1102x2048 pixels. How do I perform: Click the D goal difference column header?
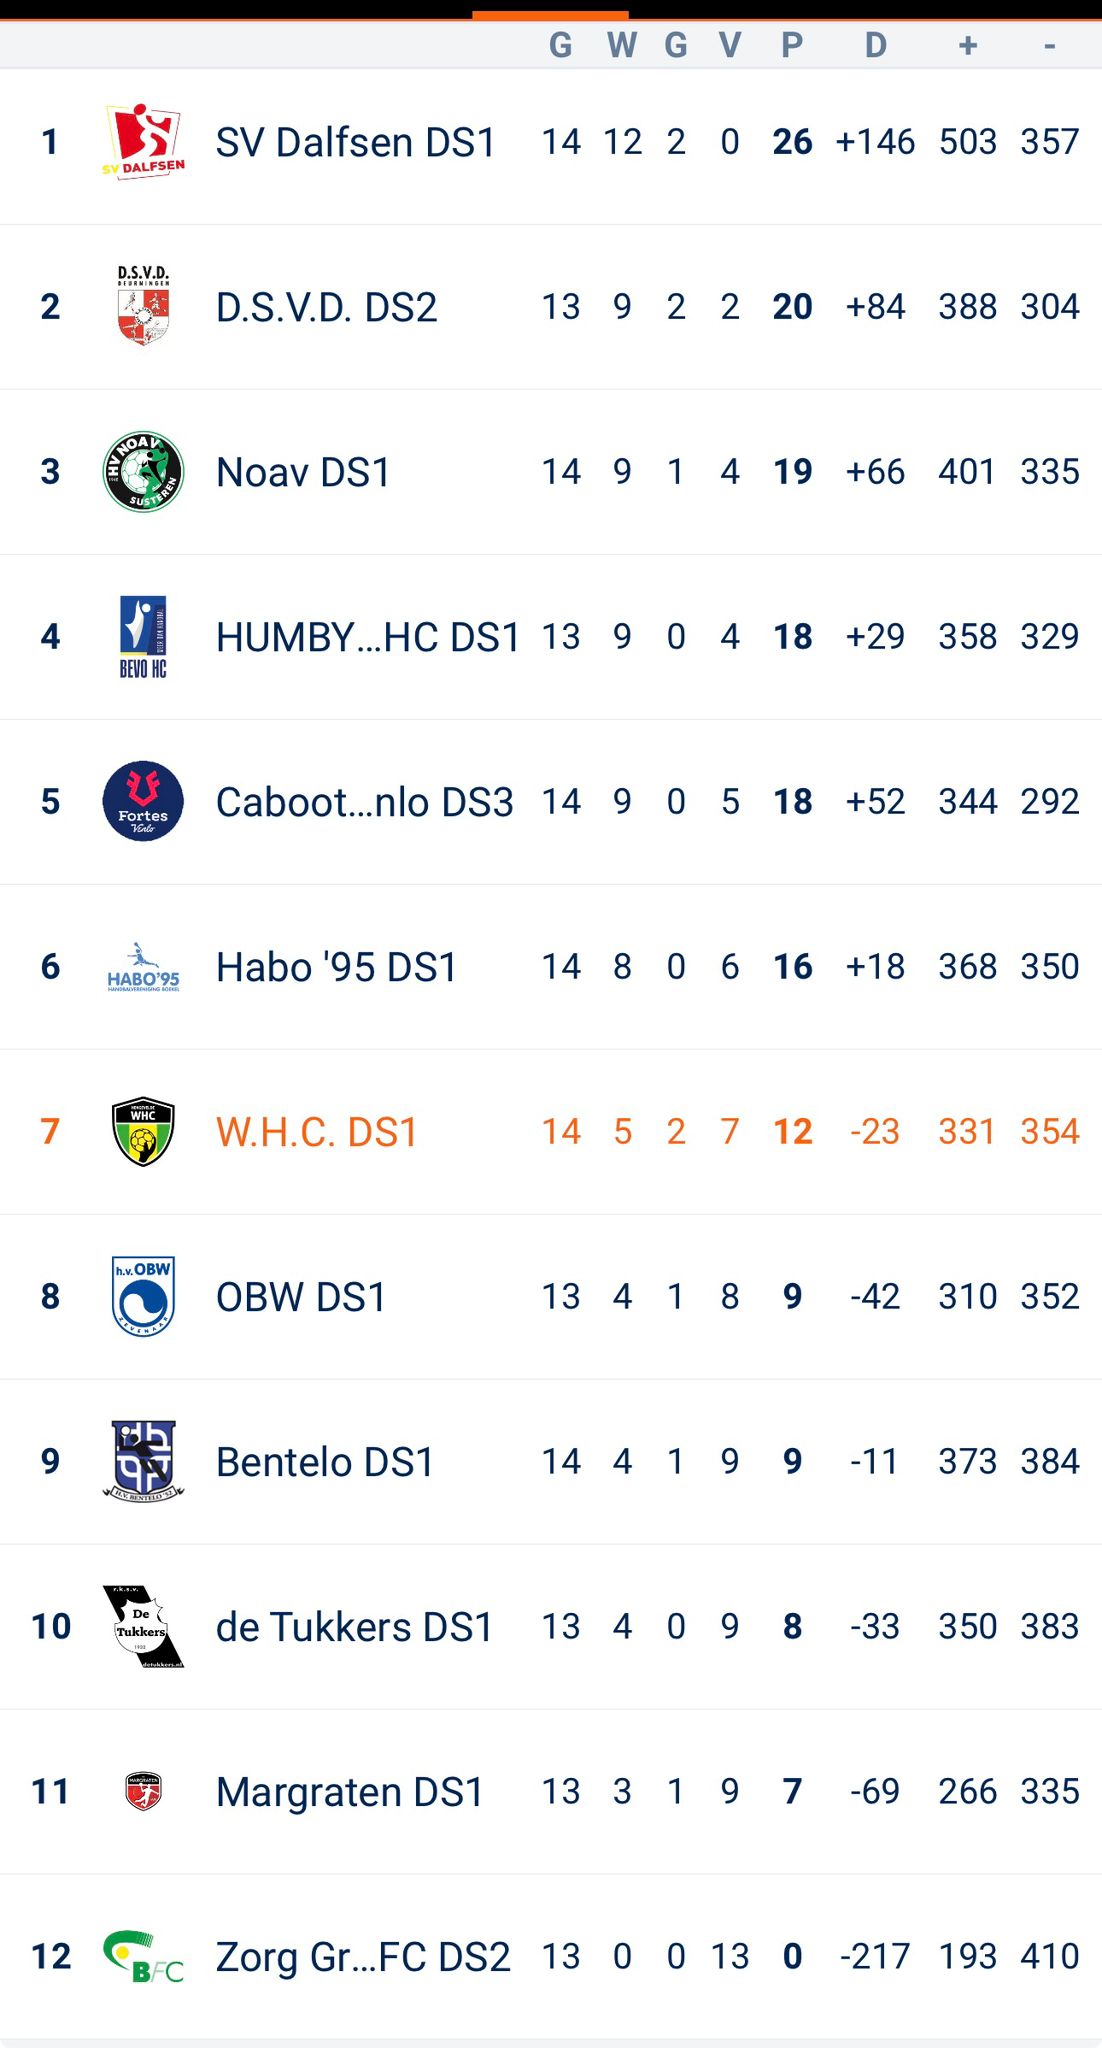point(876,45)
